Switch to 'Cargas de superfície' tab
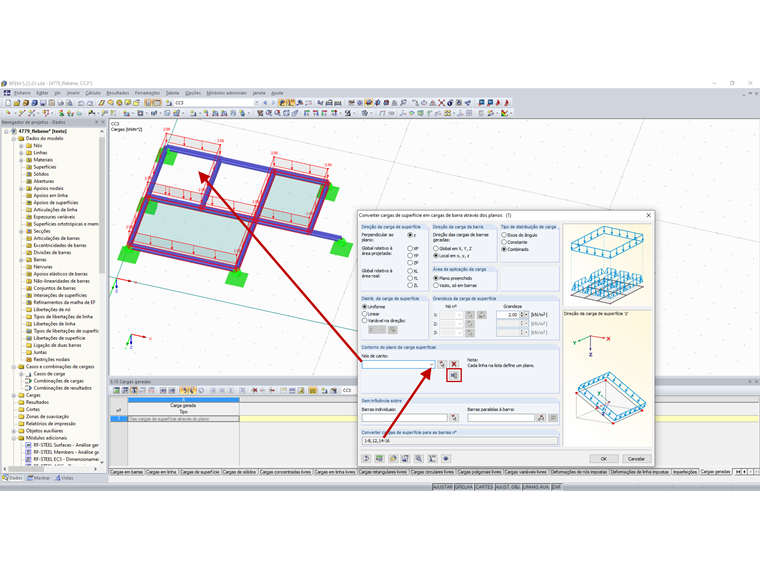The image size is (760, 570). tap(199, 472)
